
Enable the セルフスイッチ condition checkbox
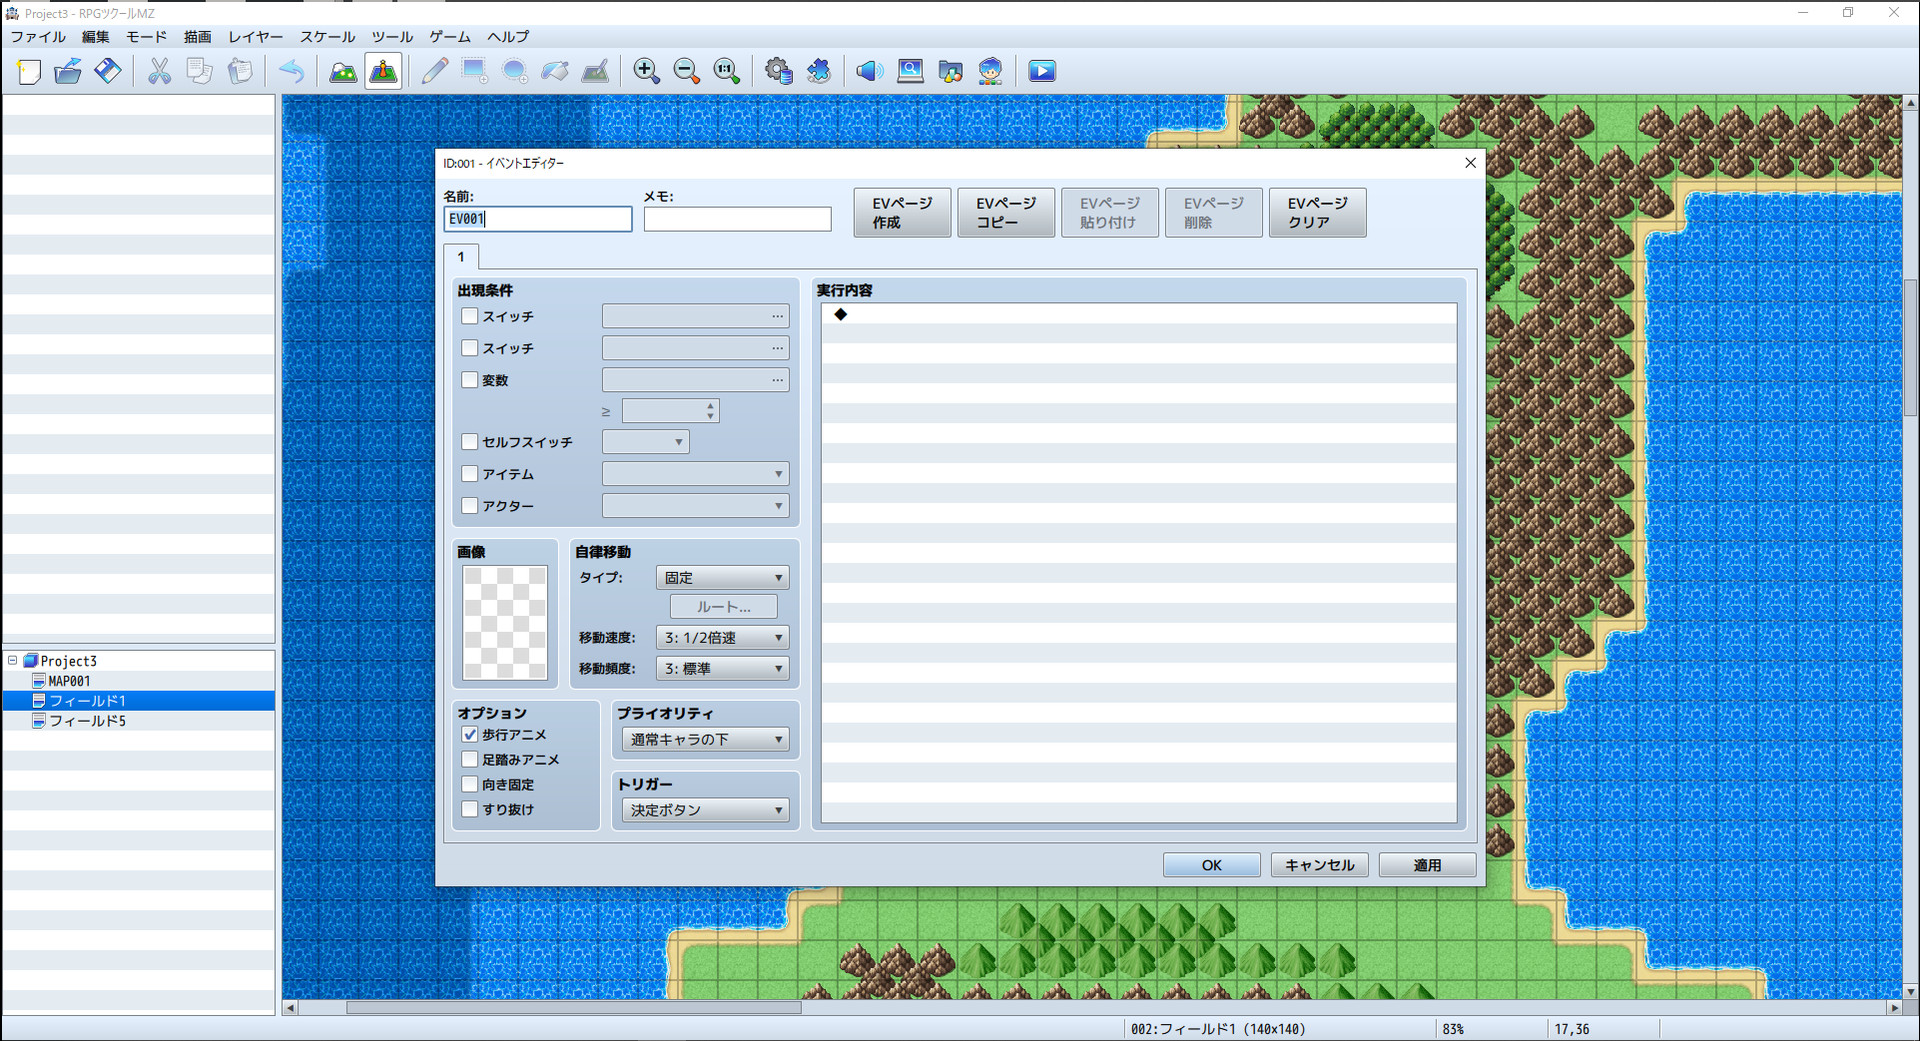[x=470, y=442]
